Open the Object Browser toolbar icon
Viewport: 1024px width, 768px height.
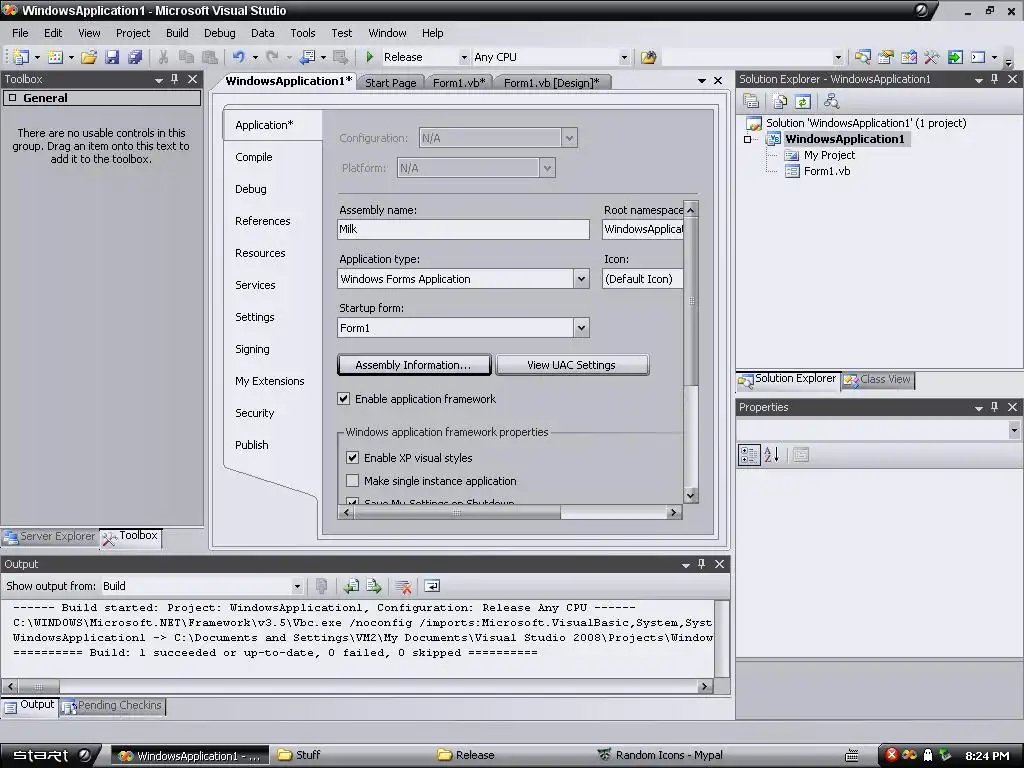pos(908,57)
